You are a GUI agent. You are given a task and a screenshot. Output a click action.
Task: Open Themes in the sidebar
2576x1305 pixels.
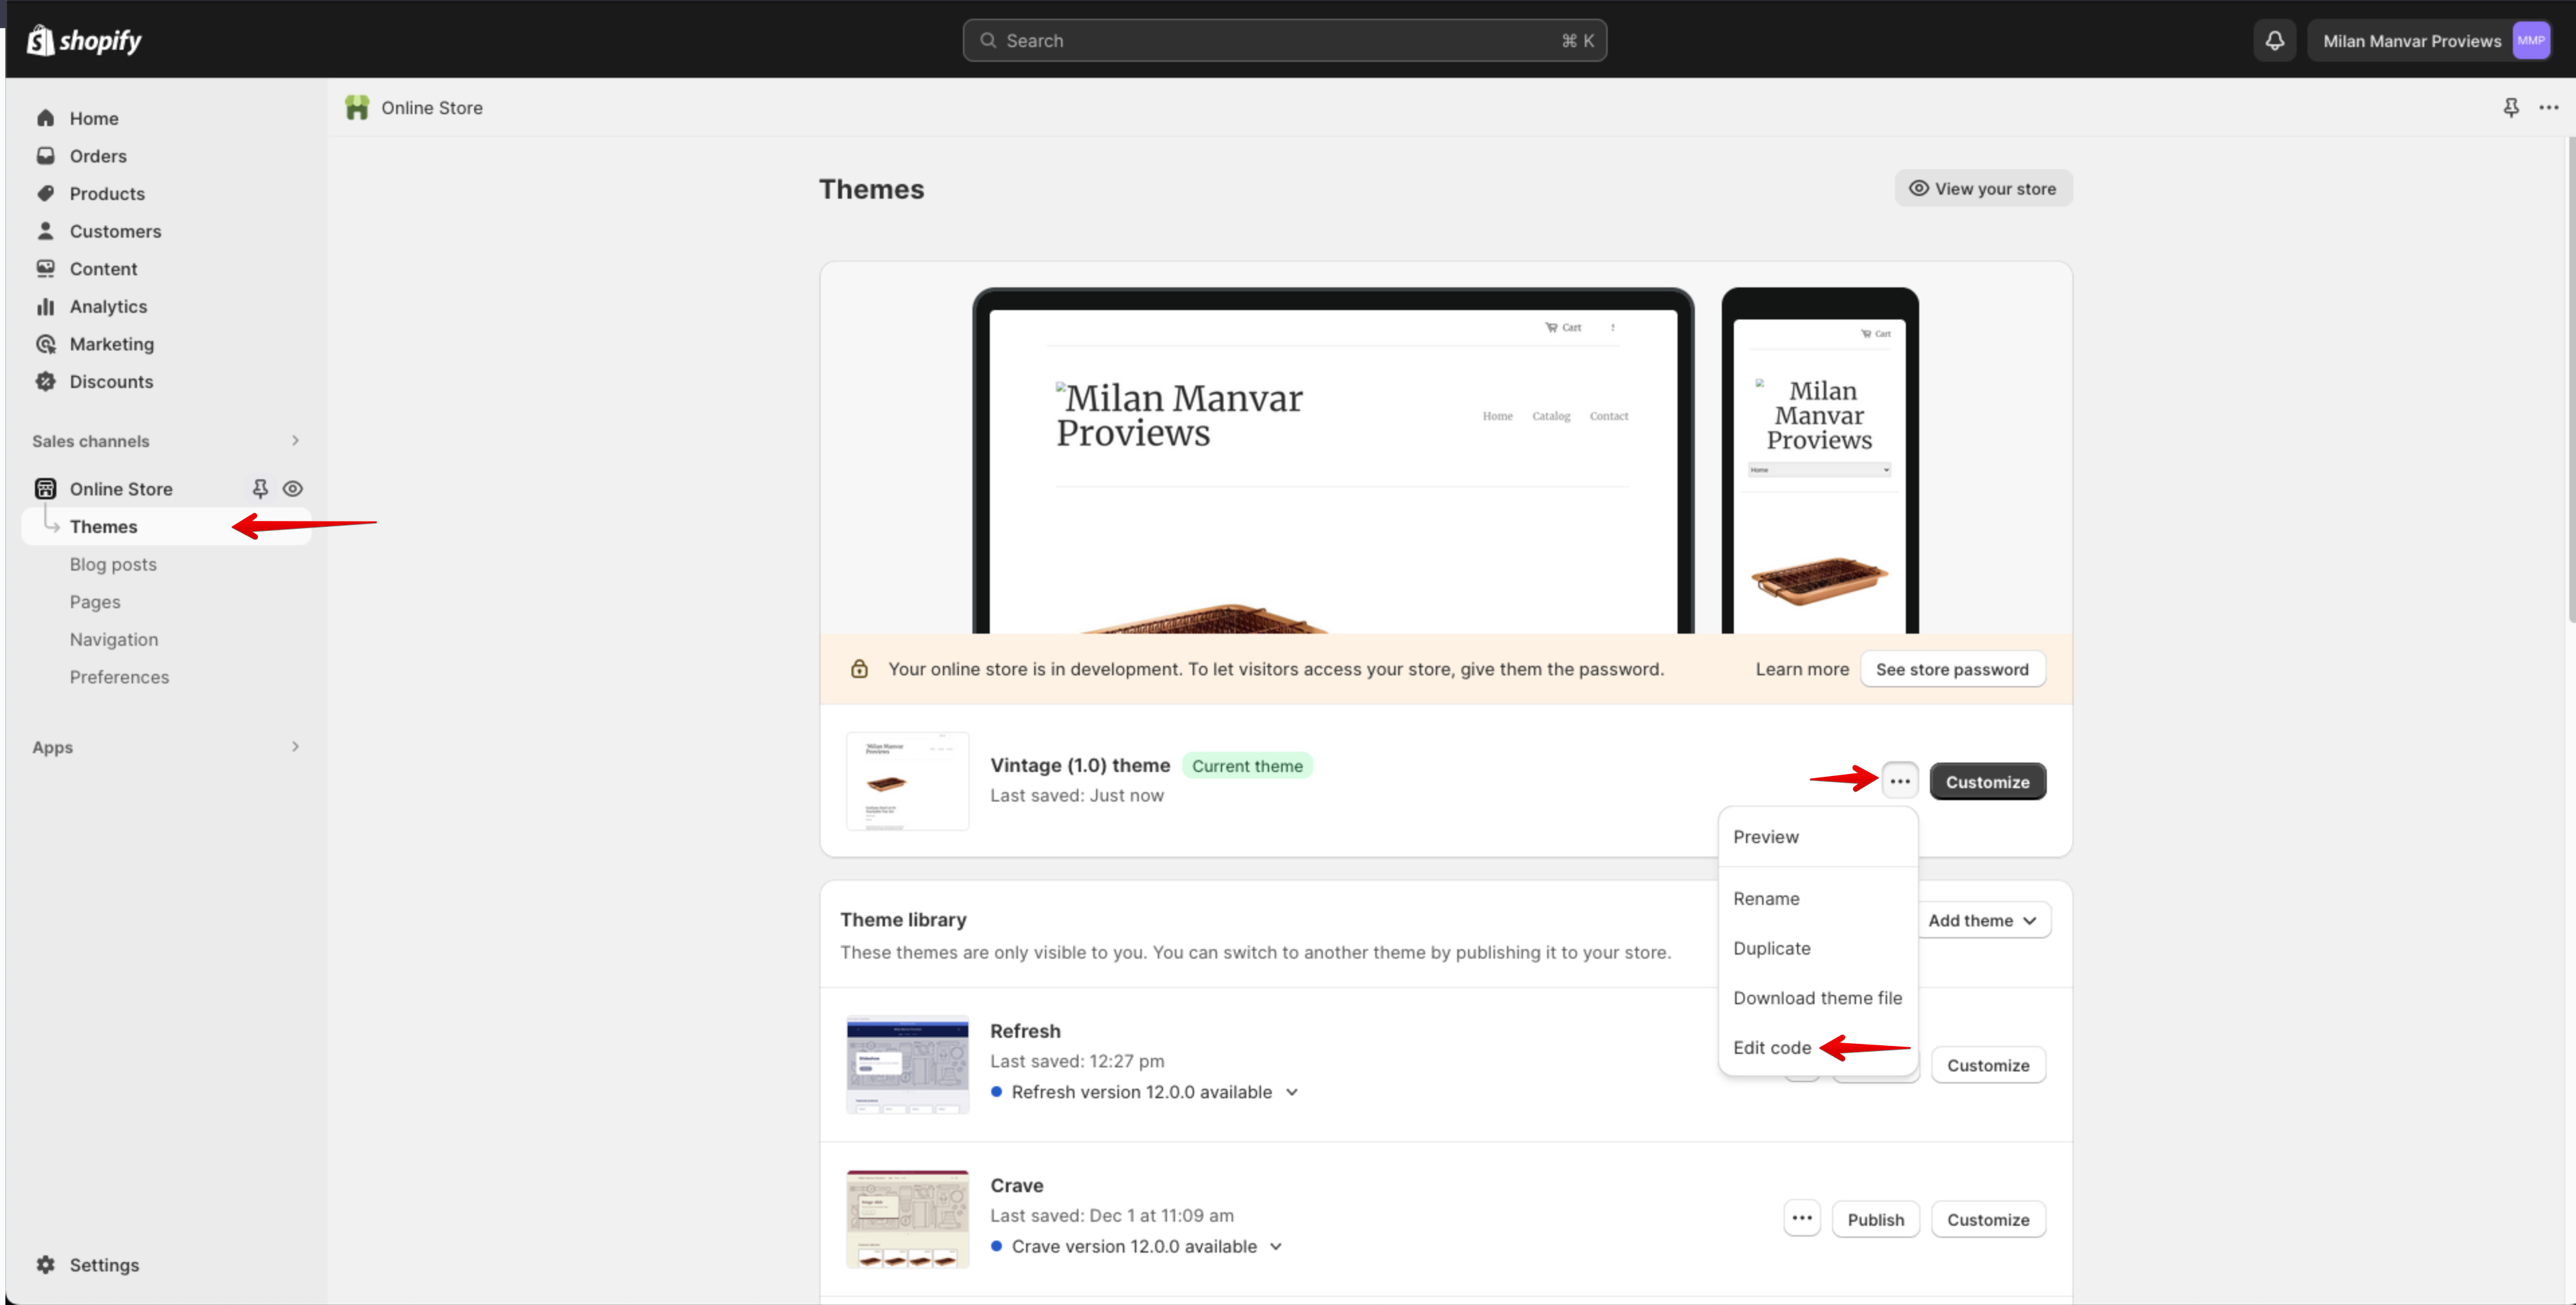point(166,526)
